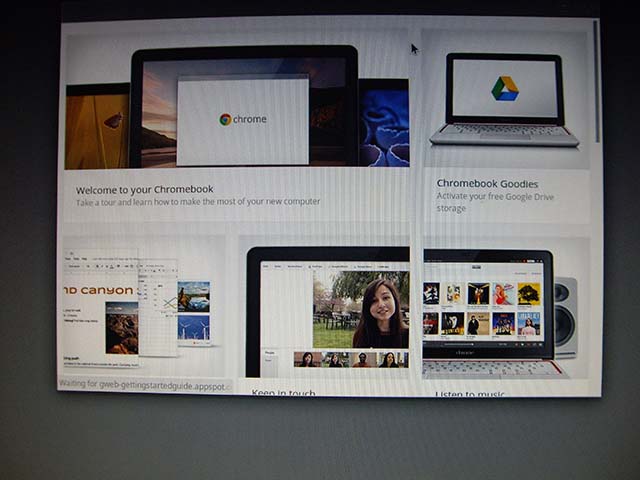Viewport: 640px width, 480px height.
Task: Click the Listen to music label
Action: point(472,394)
